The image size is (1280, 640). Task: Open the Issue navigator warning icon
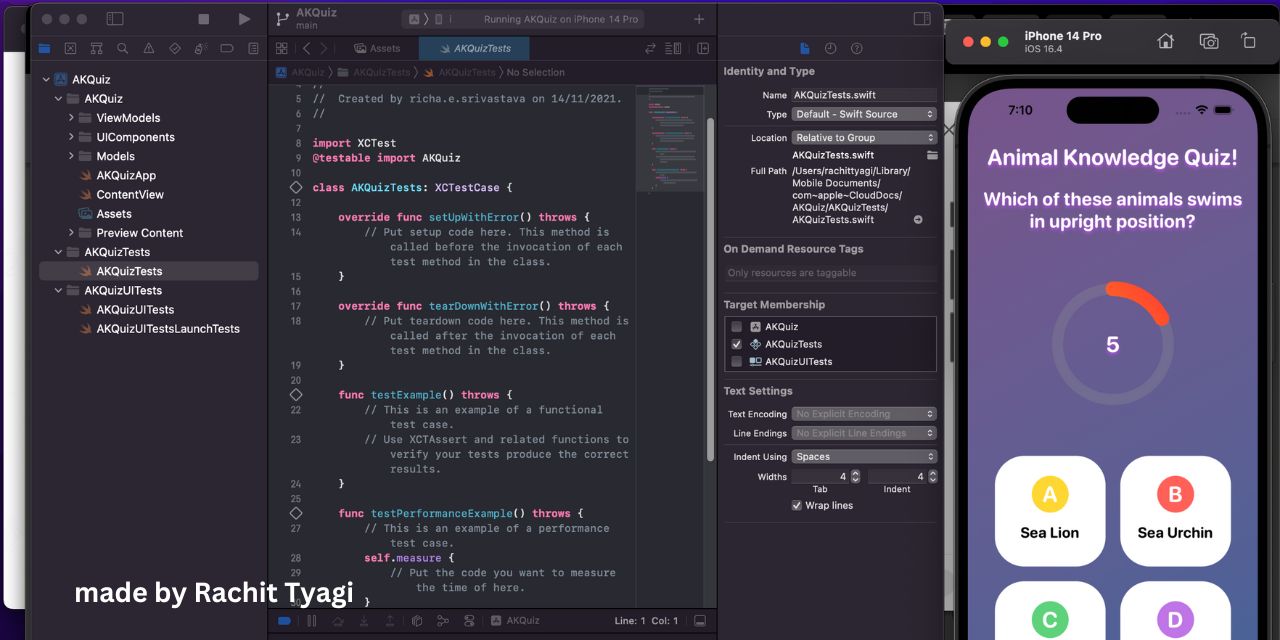[150, 48]
